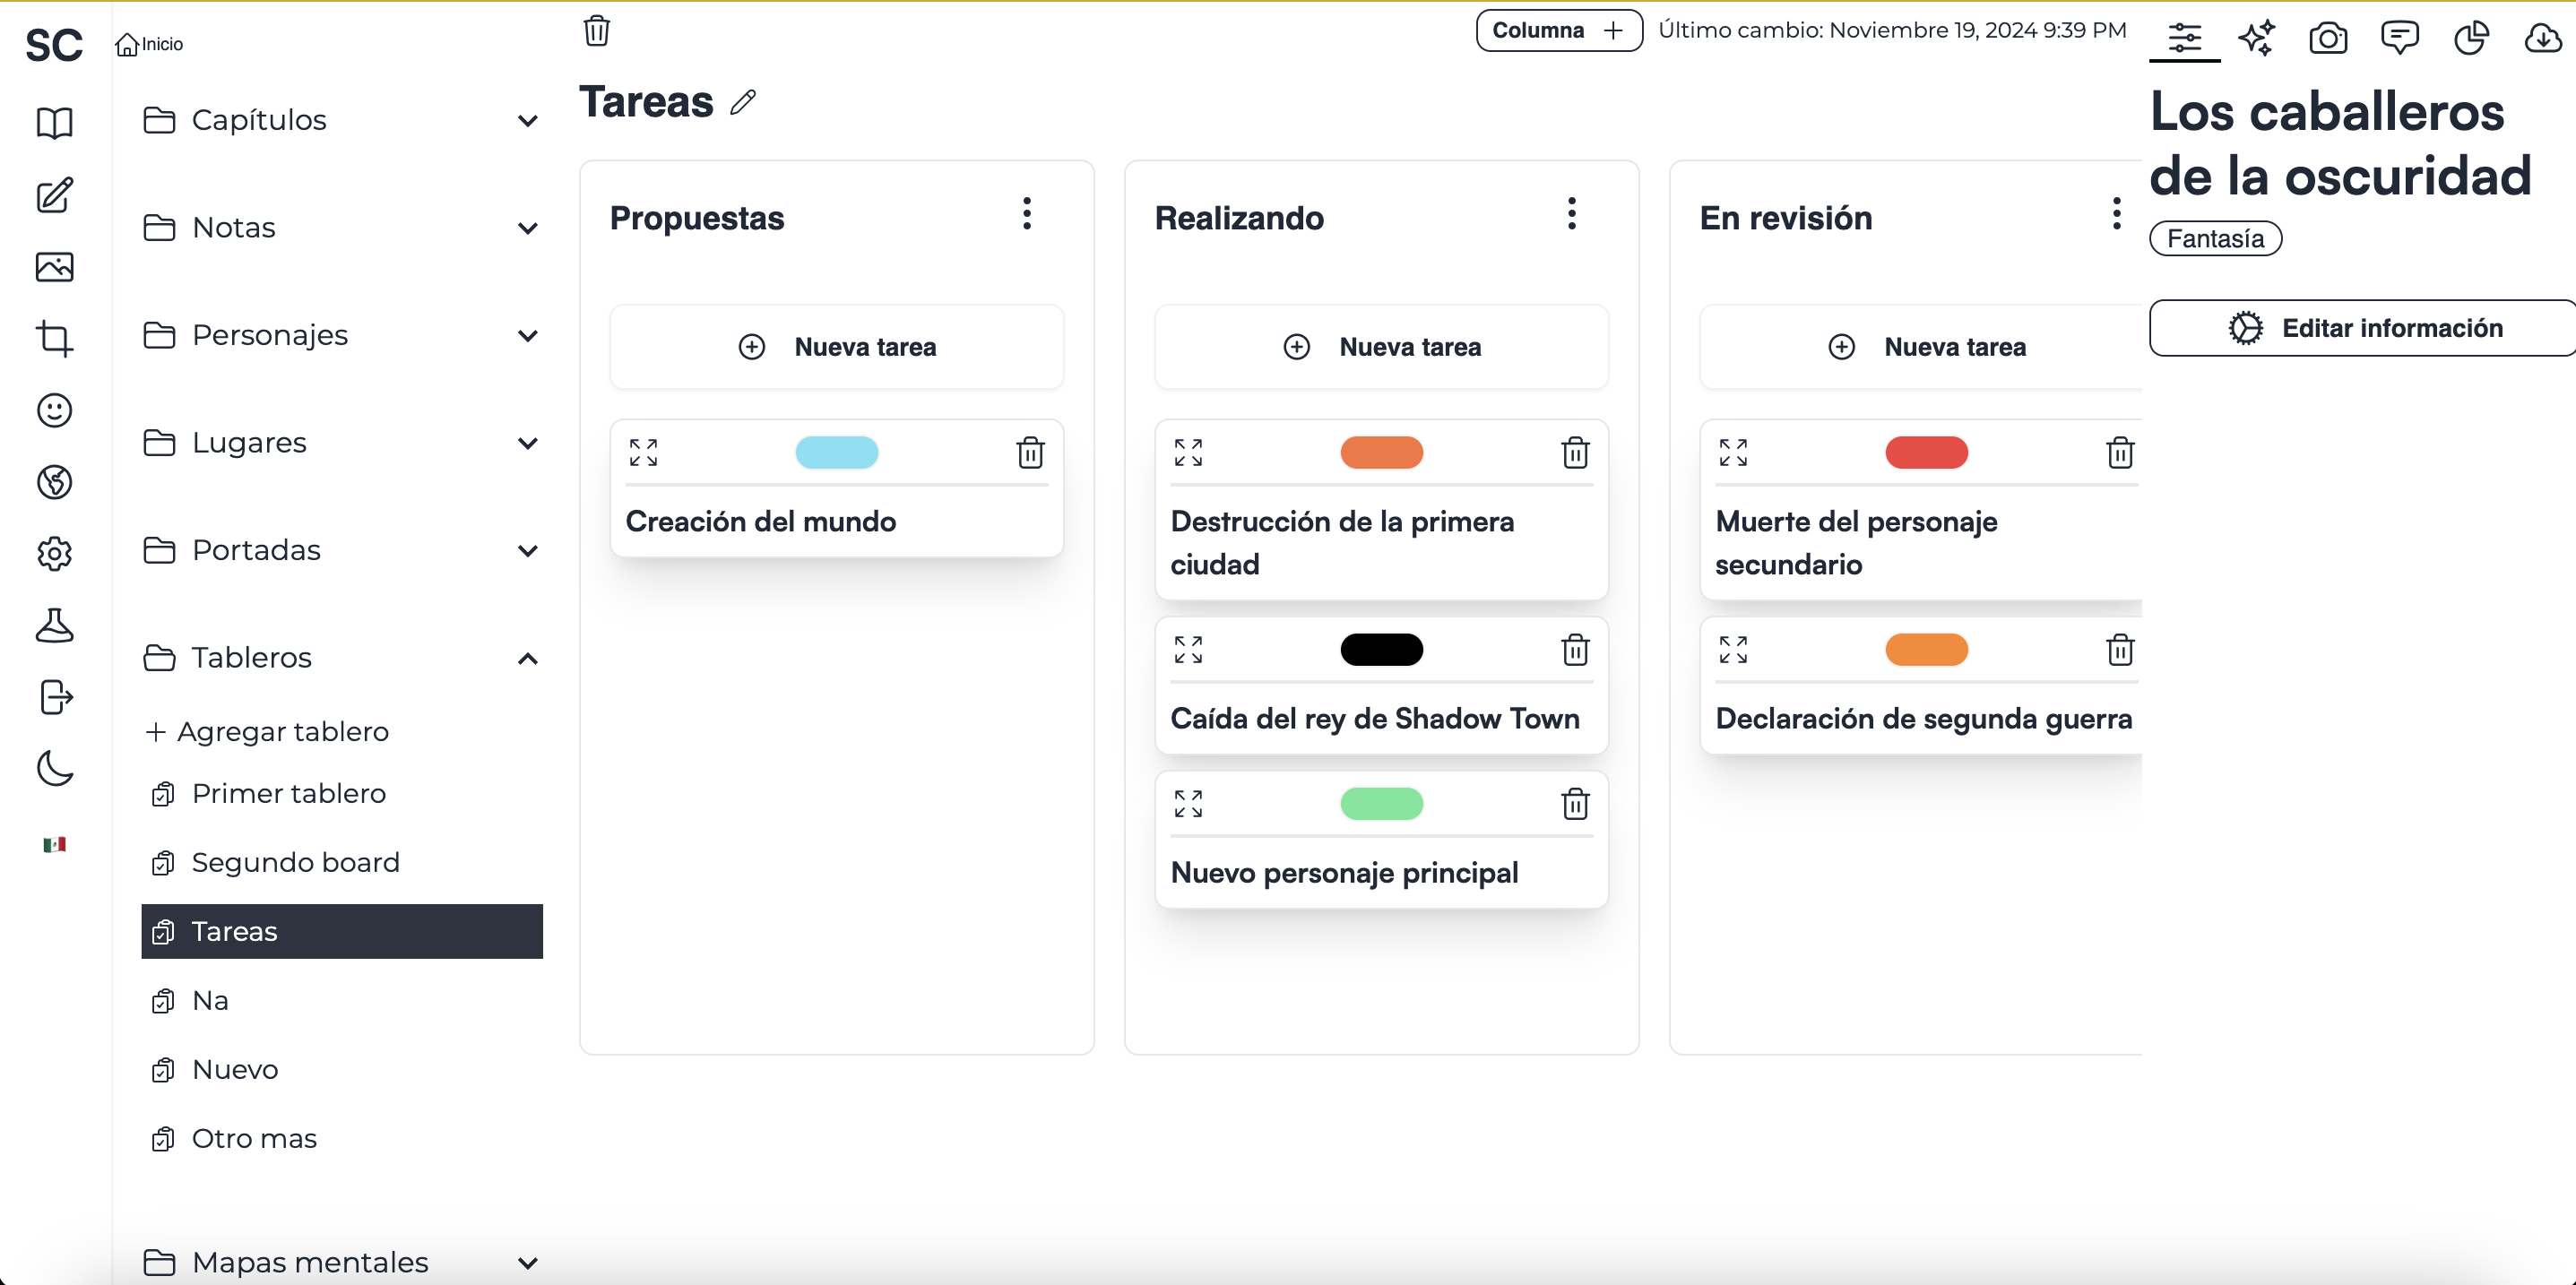Add a new column with Columna button
The width and height of the screenshot is (2576, 1285).
[x=1559, y=31]
